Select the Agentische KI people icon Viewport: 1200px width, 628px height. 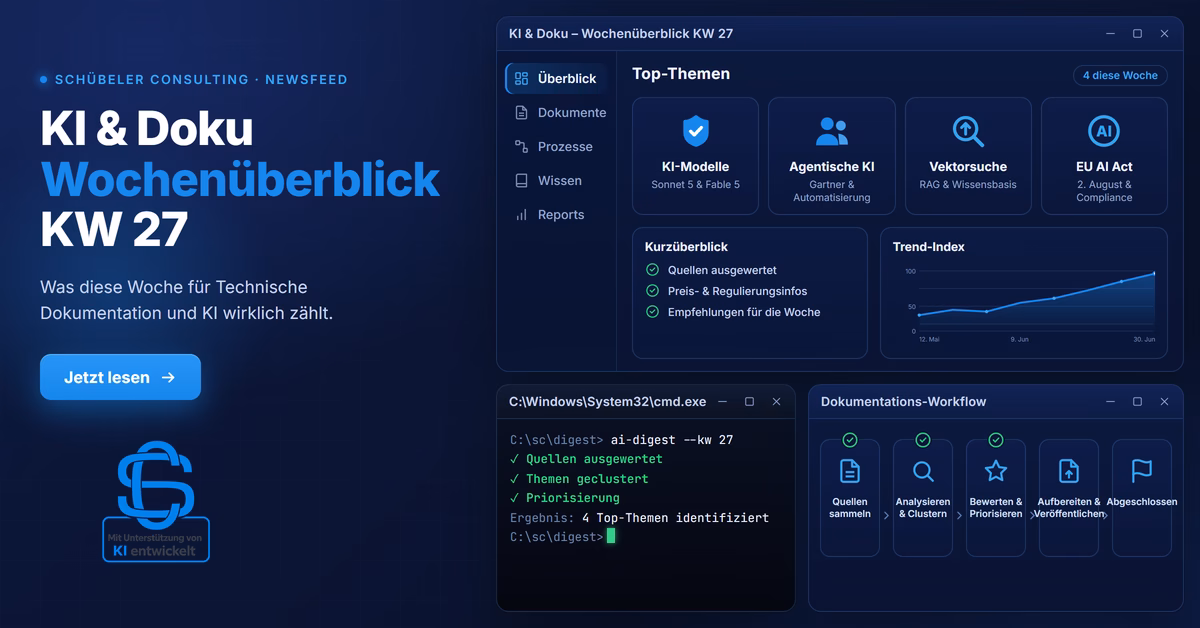pos(831,131)
